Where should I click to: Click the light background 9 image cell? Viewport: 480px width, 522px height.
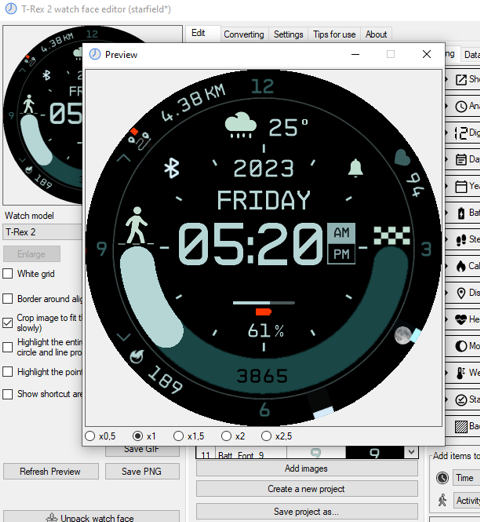pos(316,452)
